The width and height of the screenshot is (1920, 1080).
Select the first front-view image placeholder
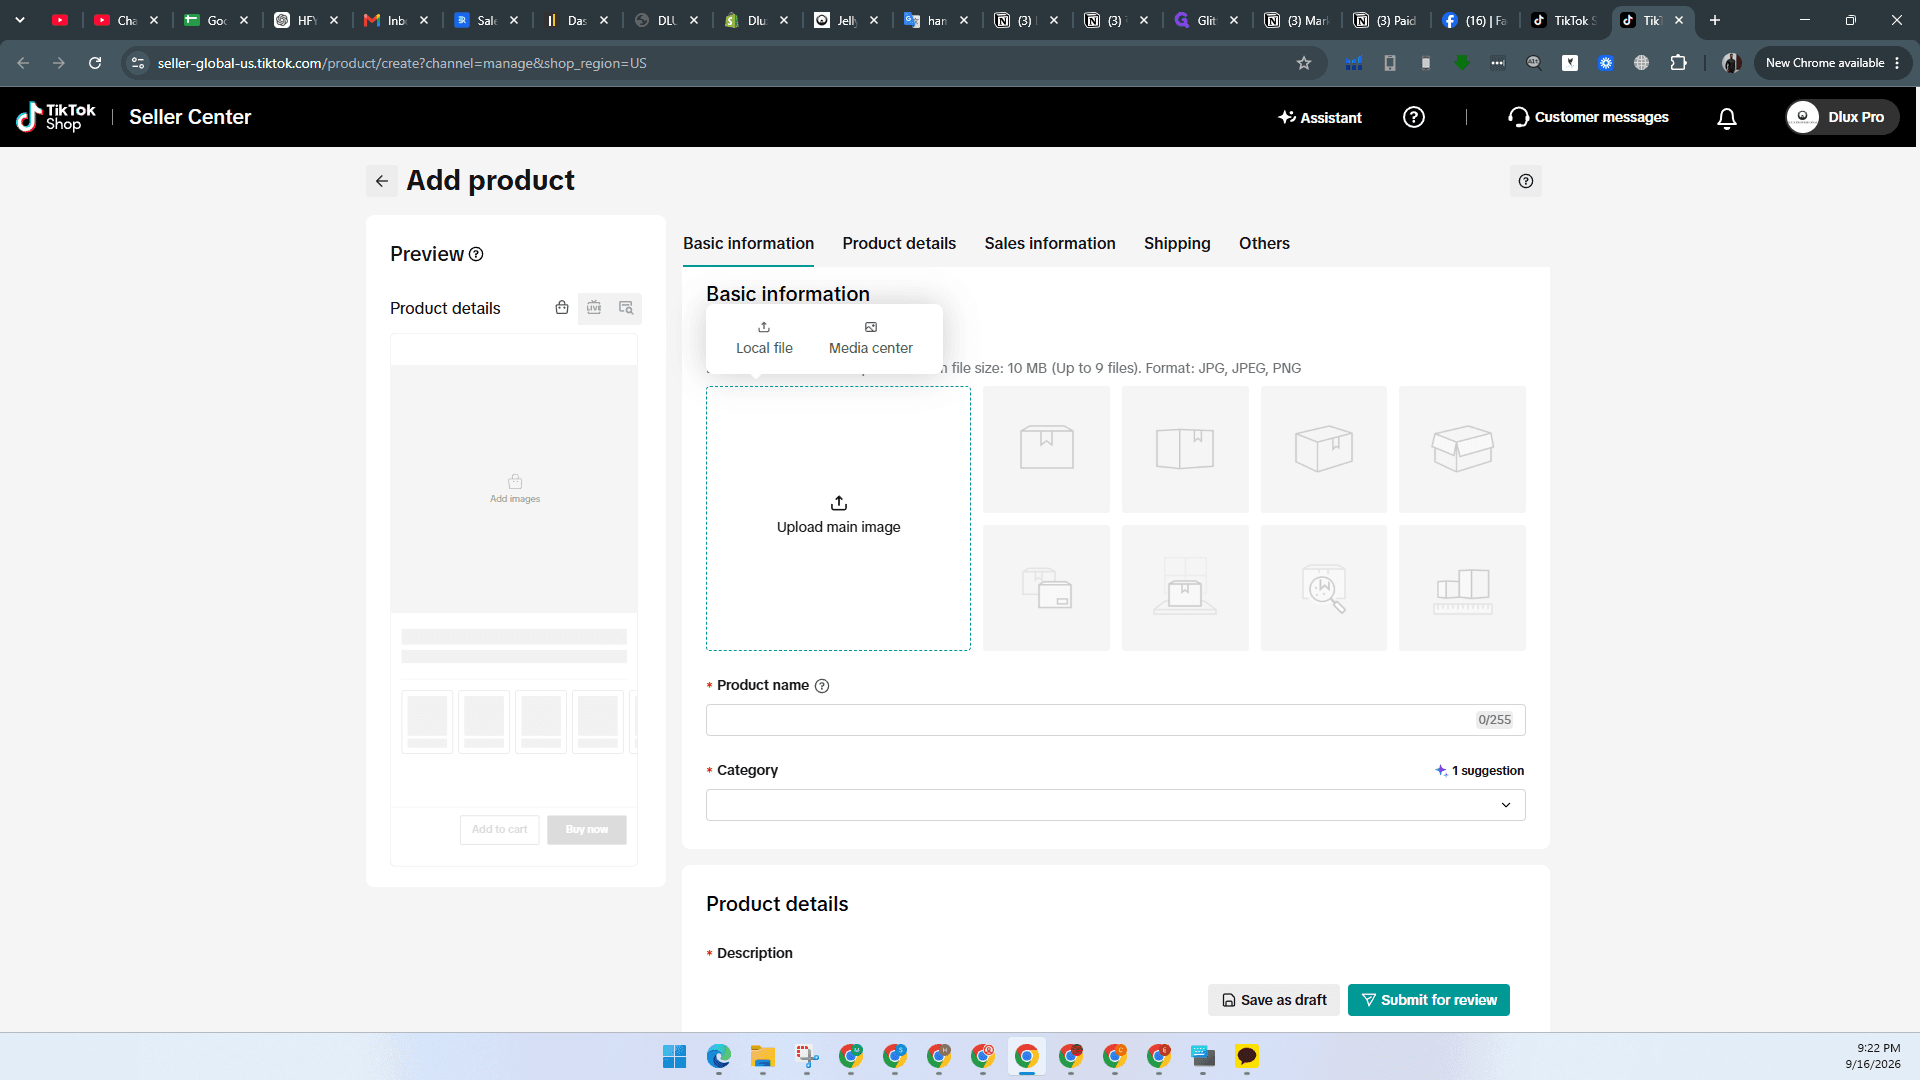pyautogui.click(x=1046, y=449)
